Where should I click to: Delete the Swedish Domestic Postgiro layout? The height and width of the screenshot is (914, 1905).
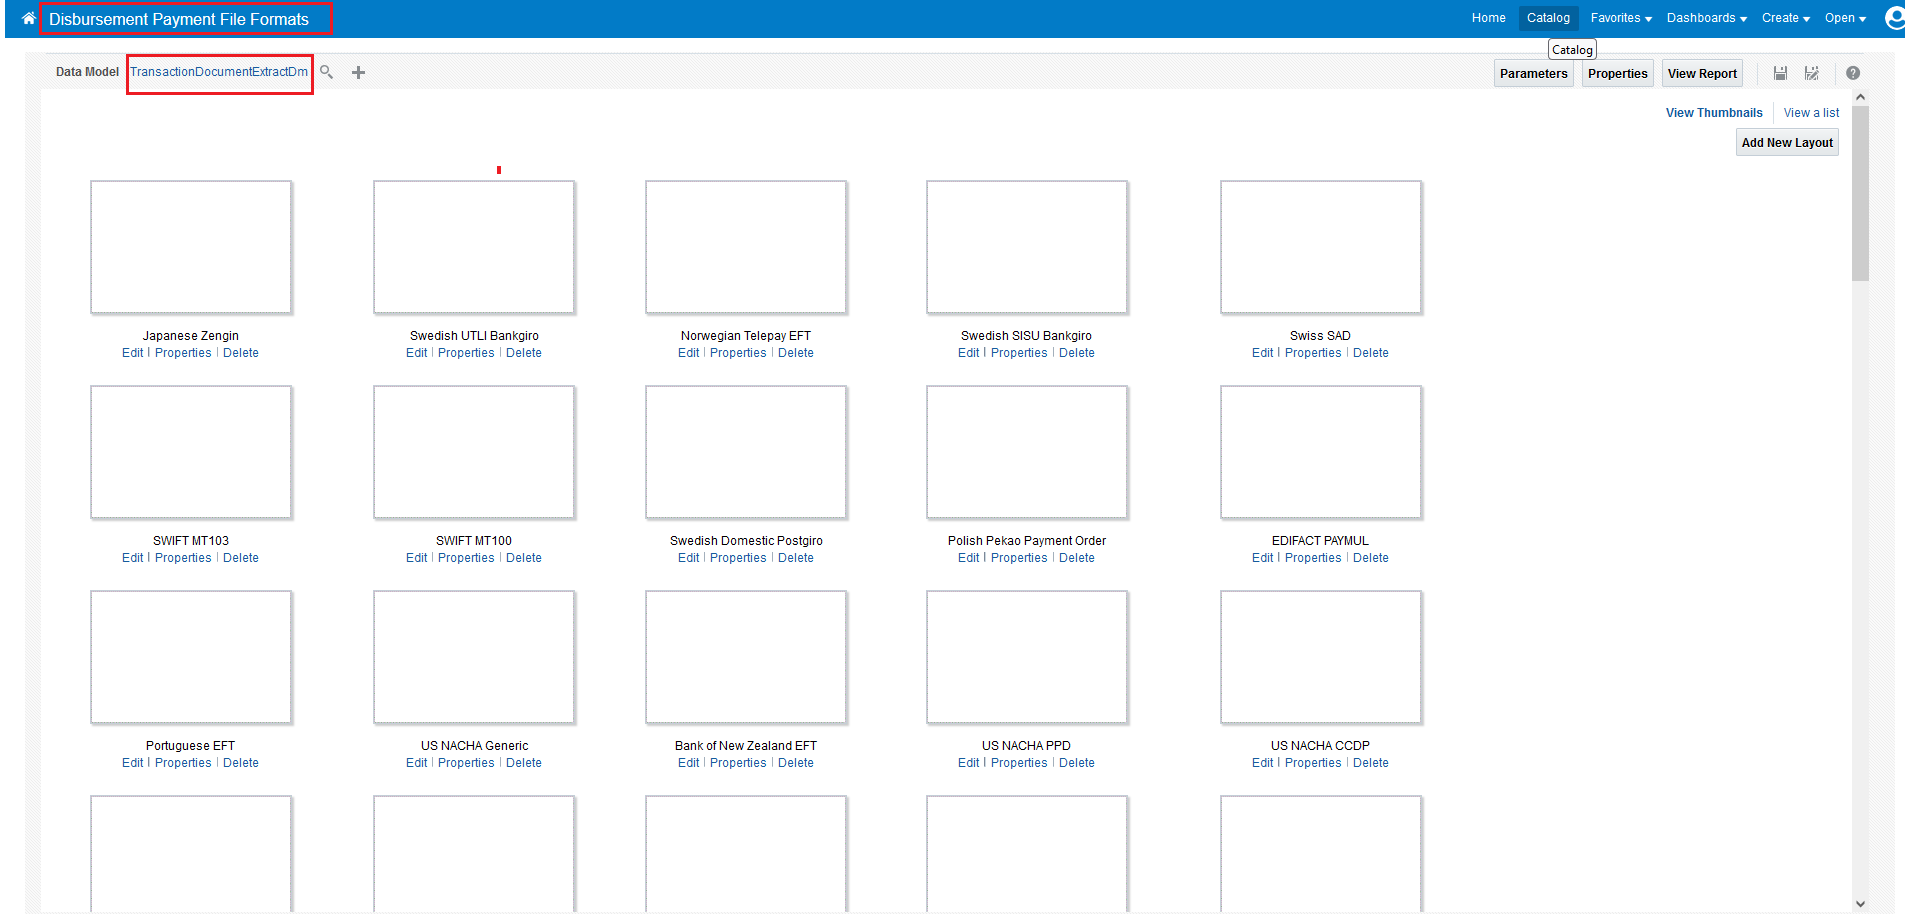pyautogui.click(x=796, y=558)
